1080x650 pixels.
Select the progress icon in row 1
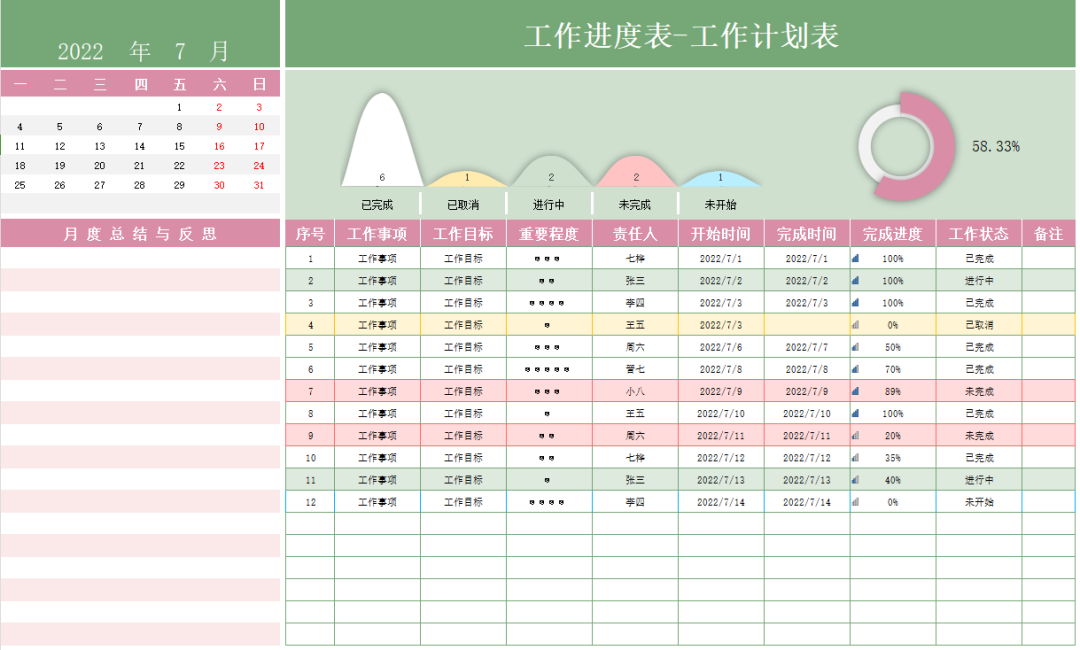[x=855, y=259]
